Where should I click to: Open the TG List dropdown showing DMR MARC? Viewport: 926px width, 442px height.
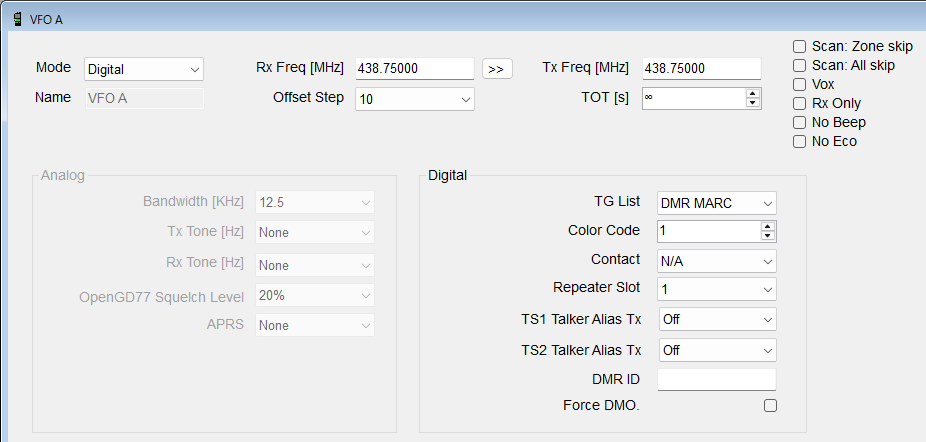point(716,203)
